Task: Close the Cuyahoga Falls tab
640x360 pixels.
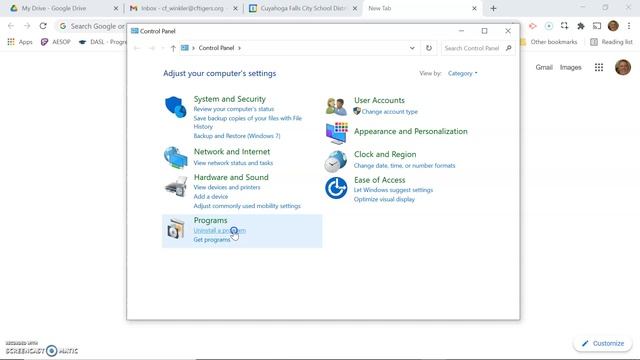Action: (355, 8)
